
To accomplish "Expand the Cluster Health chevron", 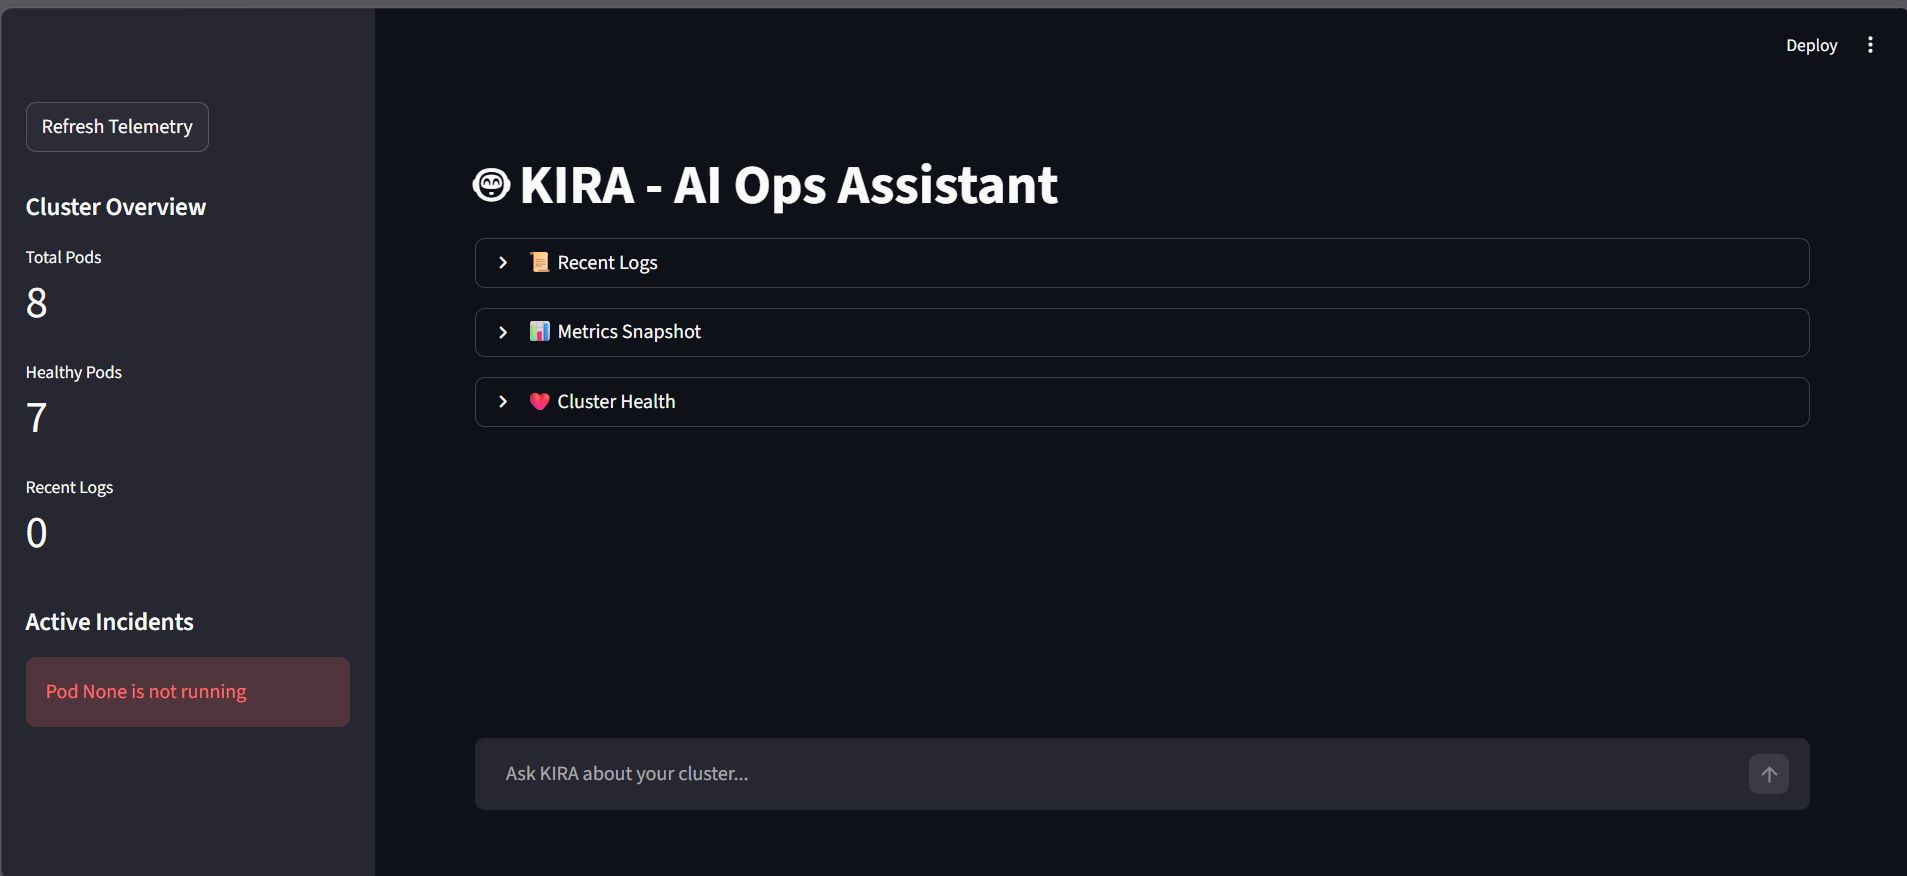I will tap(503, 402).
